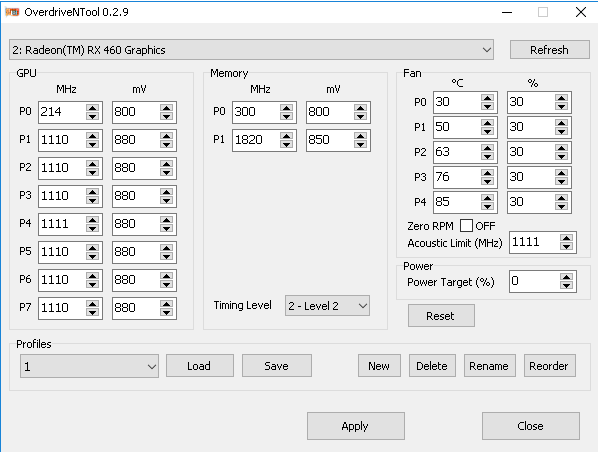Viewport: 598px width, 452px height.
Task: Decrease Power Target with down arrow
Action: 567,286
